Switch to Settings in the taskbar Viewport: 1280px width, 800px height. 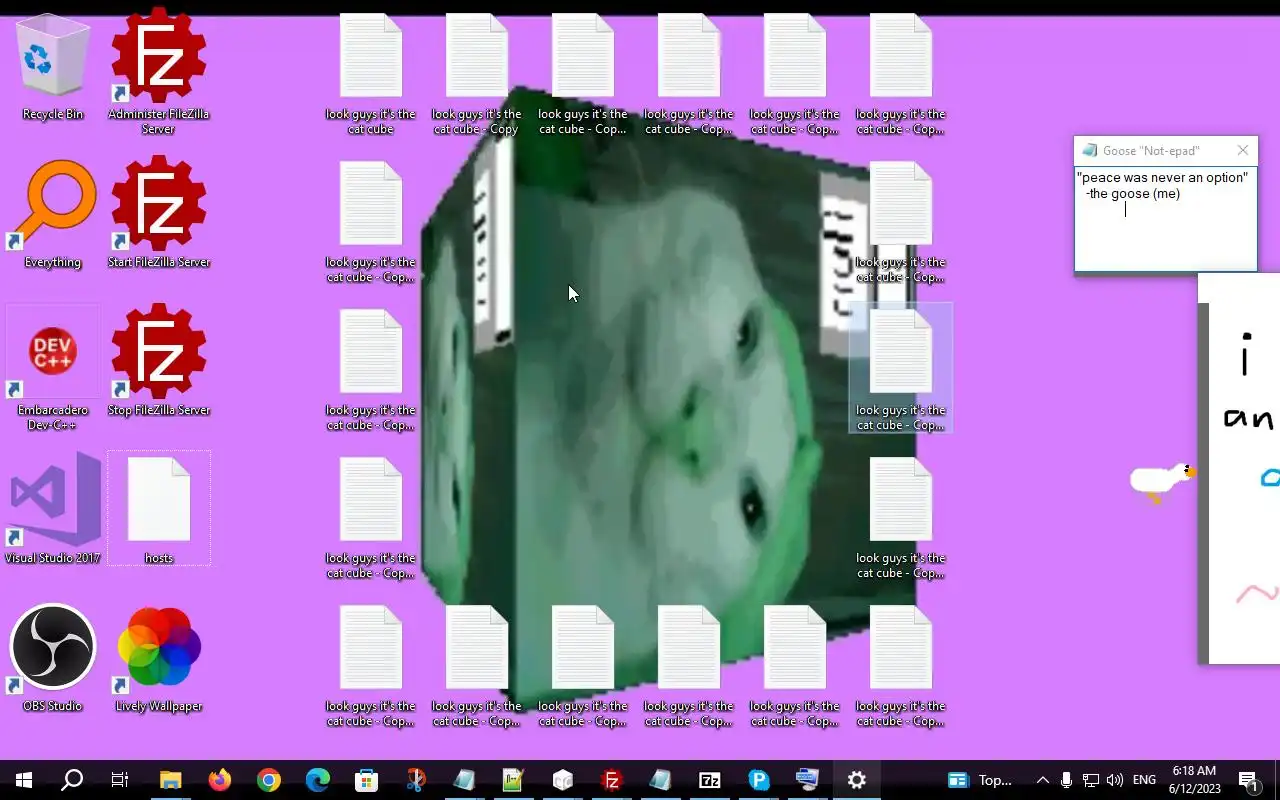coord(856,780)
